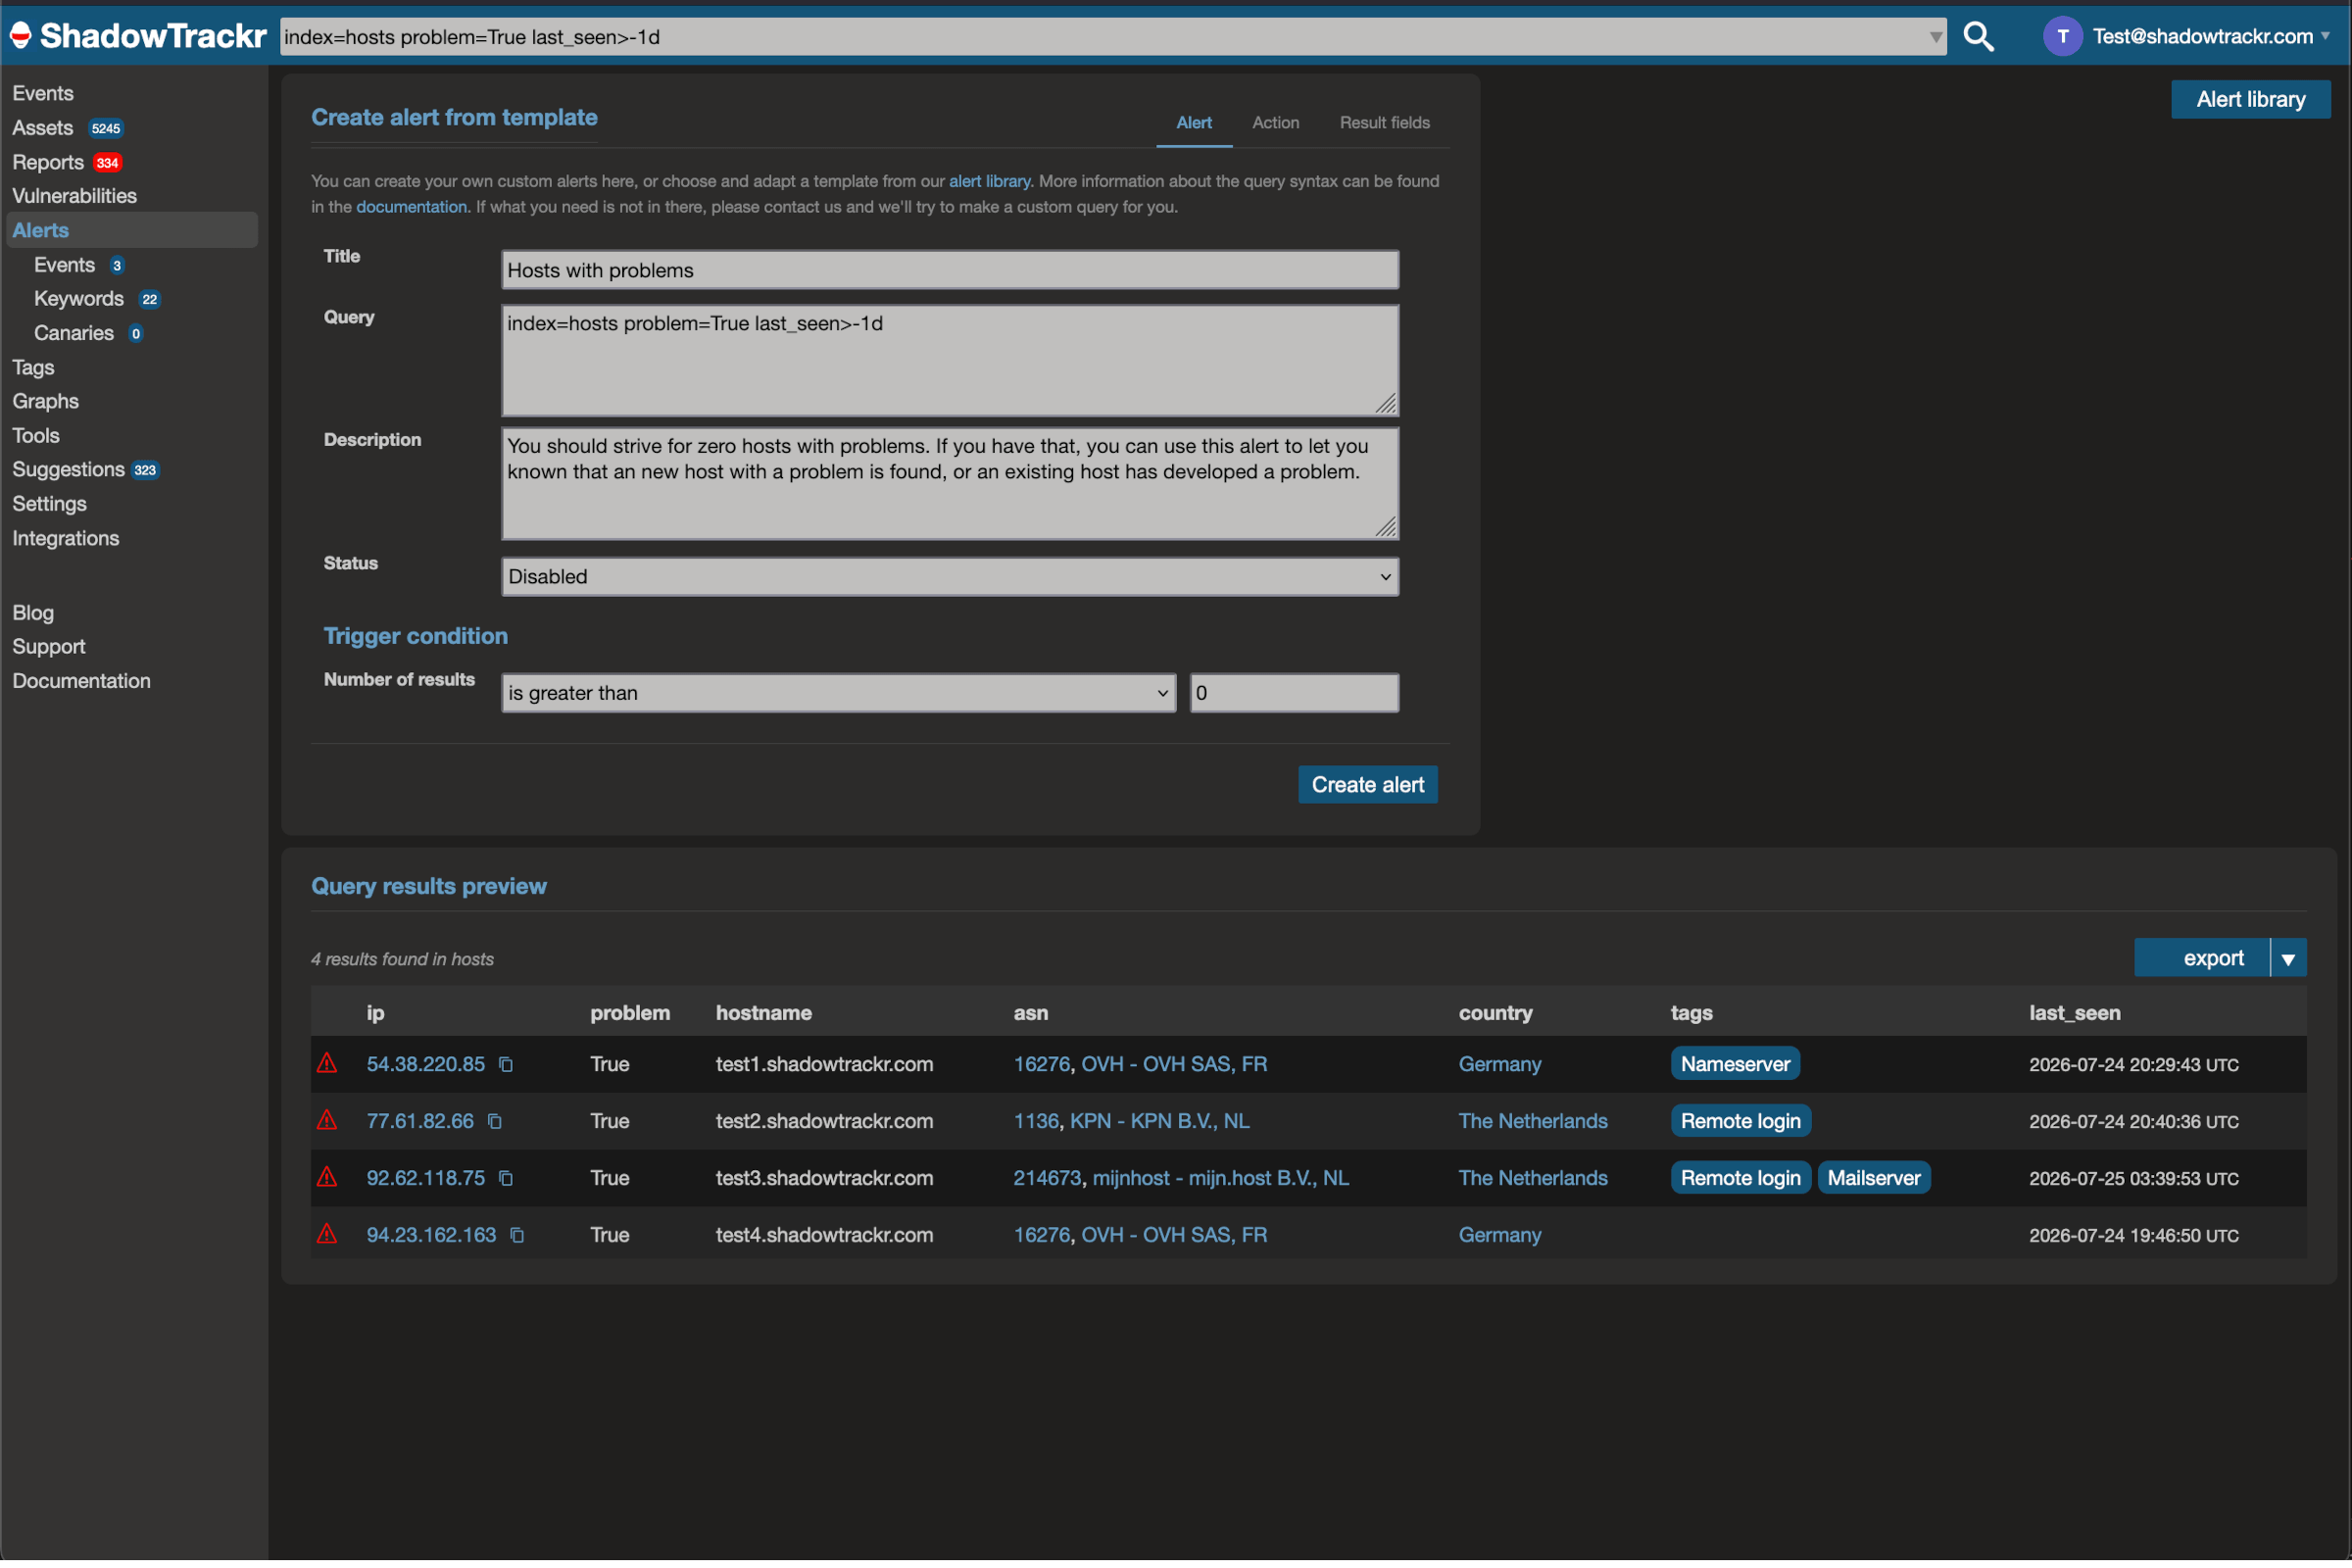
Task: Click the Nameserver tag
Action: 1735,1064
